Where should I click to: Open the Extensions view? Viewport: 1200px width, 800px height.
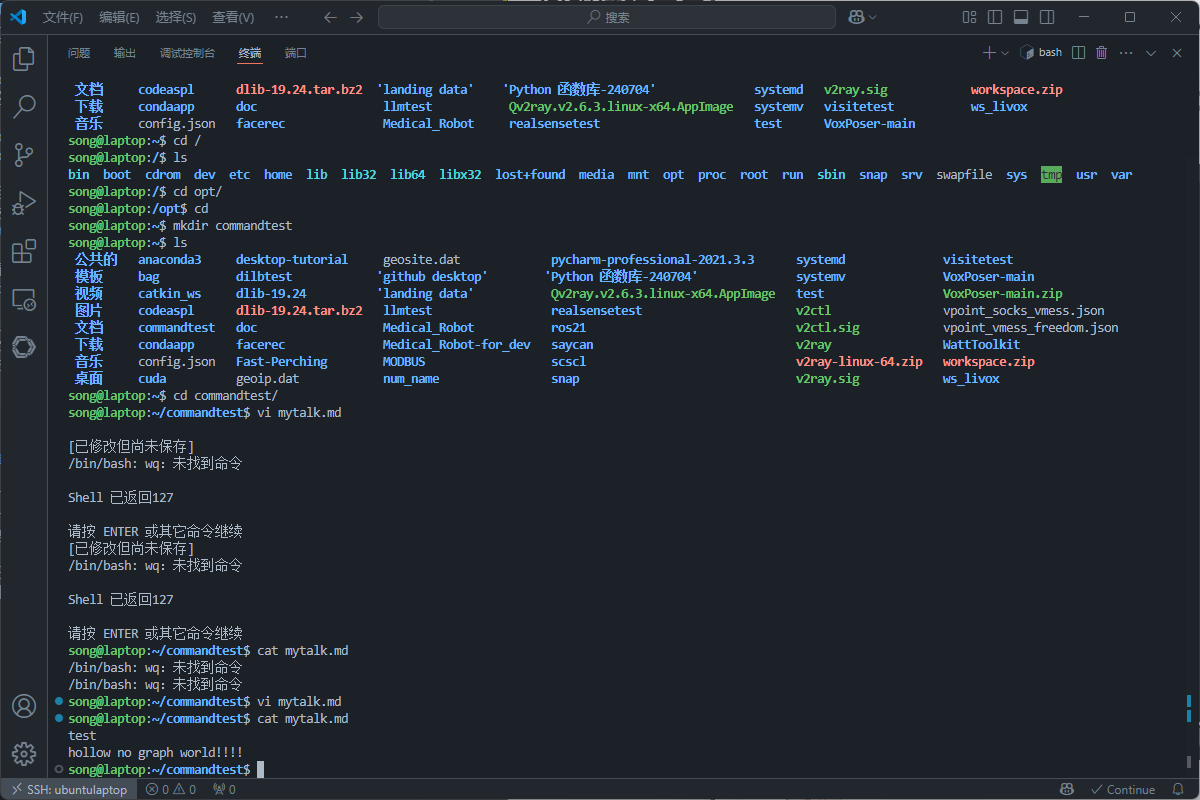pos(24,251)
